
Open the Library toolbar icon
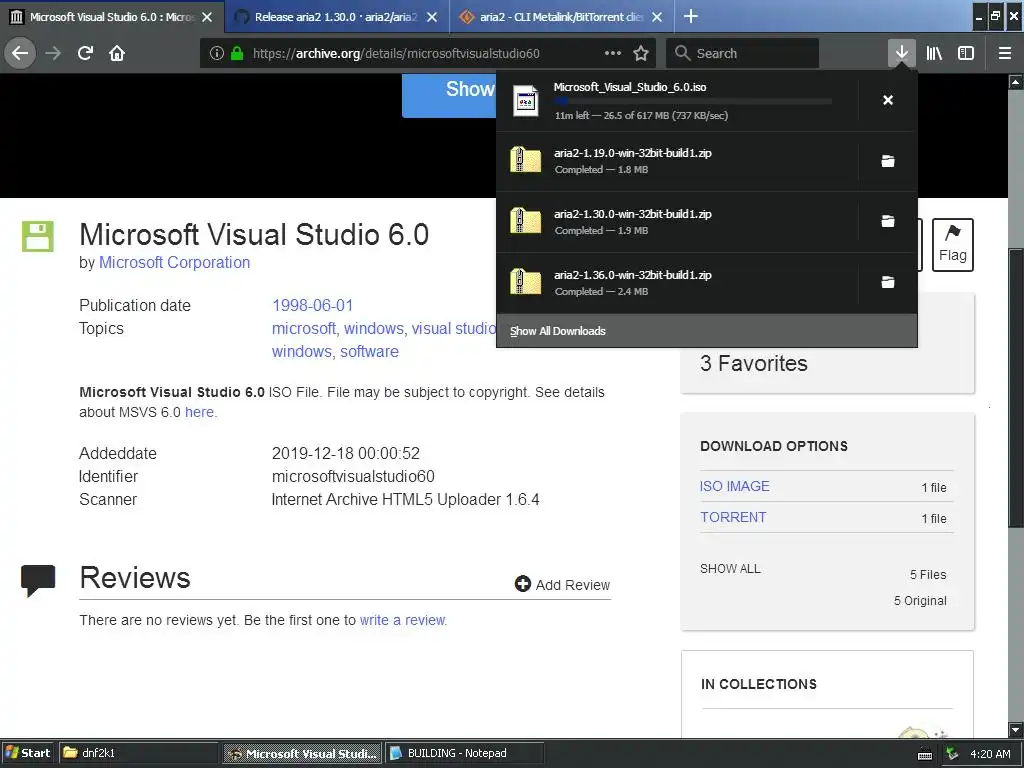point(934,53)
